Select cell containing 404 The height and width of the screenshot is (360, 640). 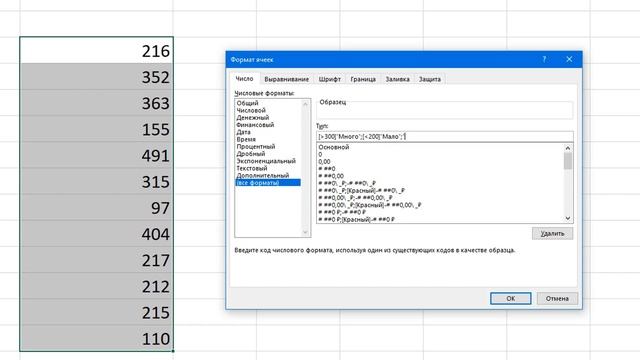click(96, 233)
